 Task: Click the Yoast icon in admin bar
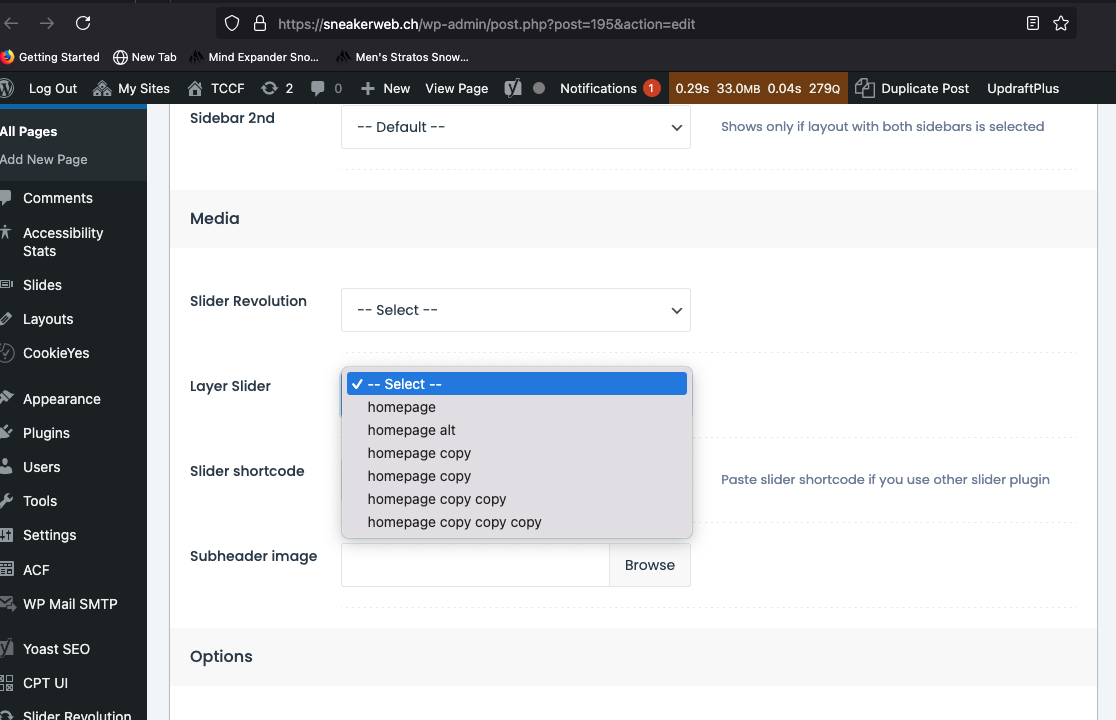pyautogui.click(x=513, y=88)
